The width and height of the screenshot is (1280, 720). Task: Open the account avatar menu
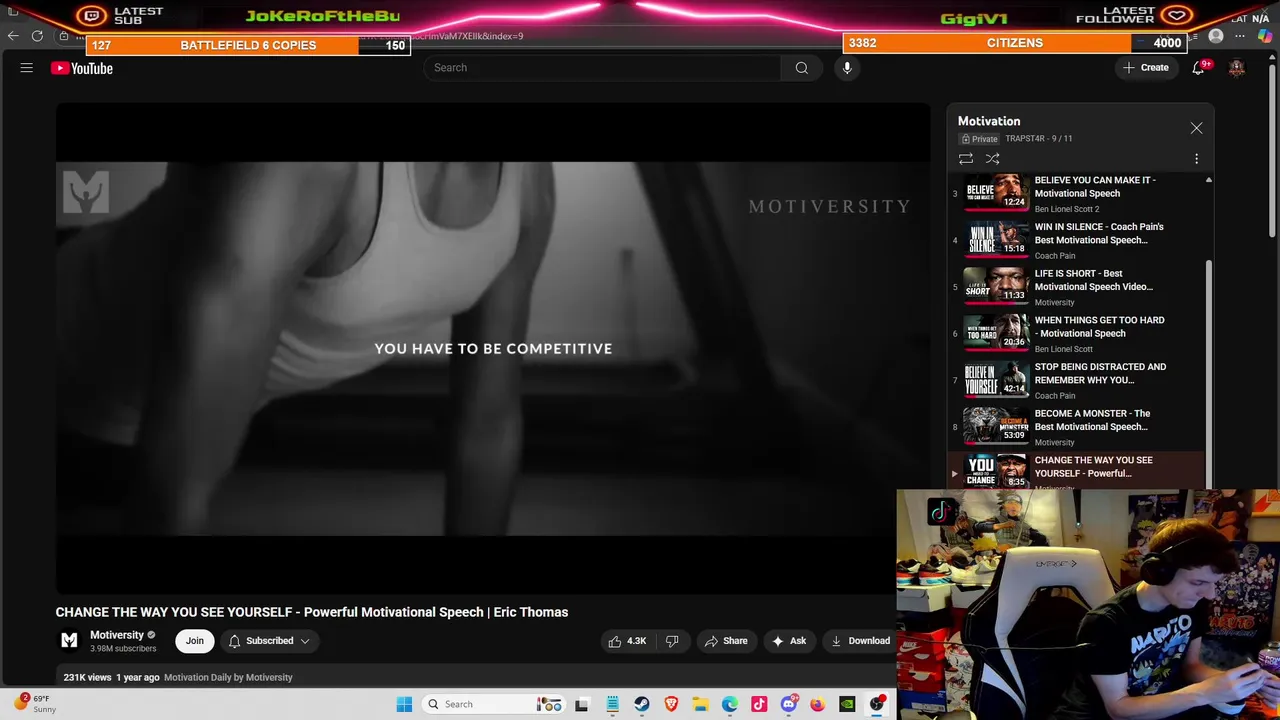[1237, 68]
